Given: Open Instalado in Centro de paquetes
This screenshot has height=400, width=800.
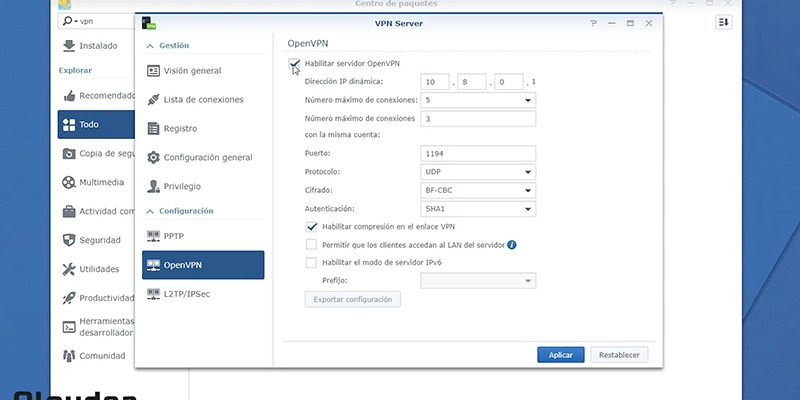Looking at the screenshot, I should click(x=96, y=46).
